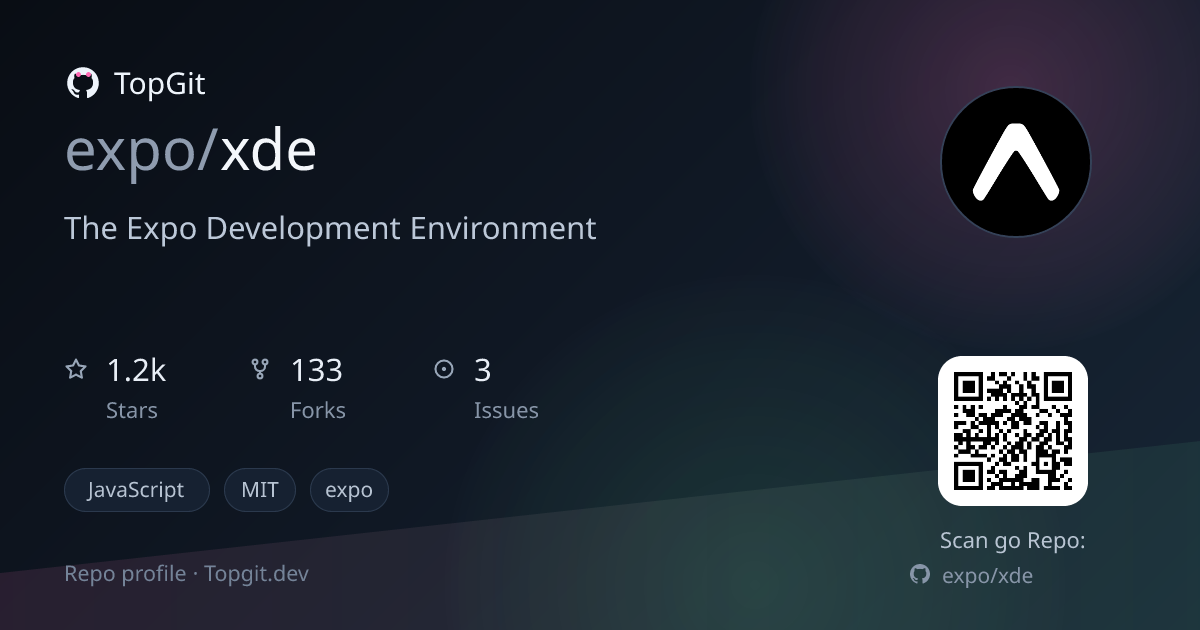Click the fork icon beside 133

(260, 370)
